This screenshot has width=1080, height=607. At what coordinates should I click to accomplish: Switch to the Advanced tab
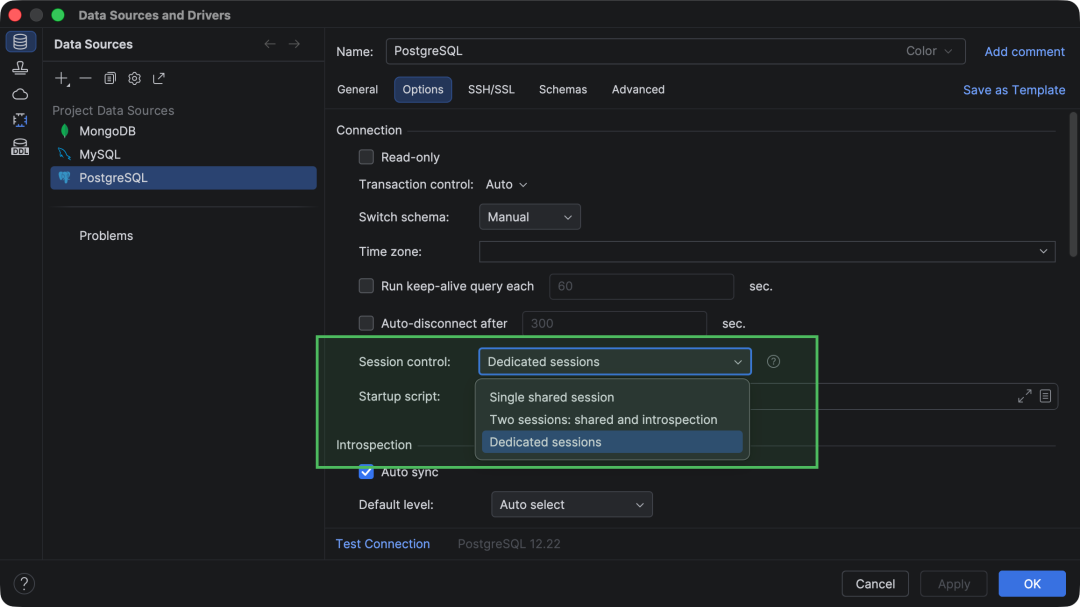pyautogui.click(x=638, y=90)
